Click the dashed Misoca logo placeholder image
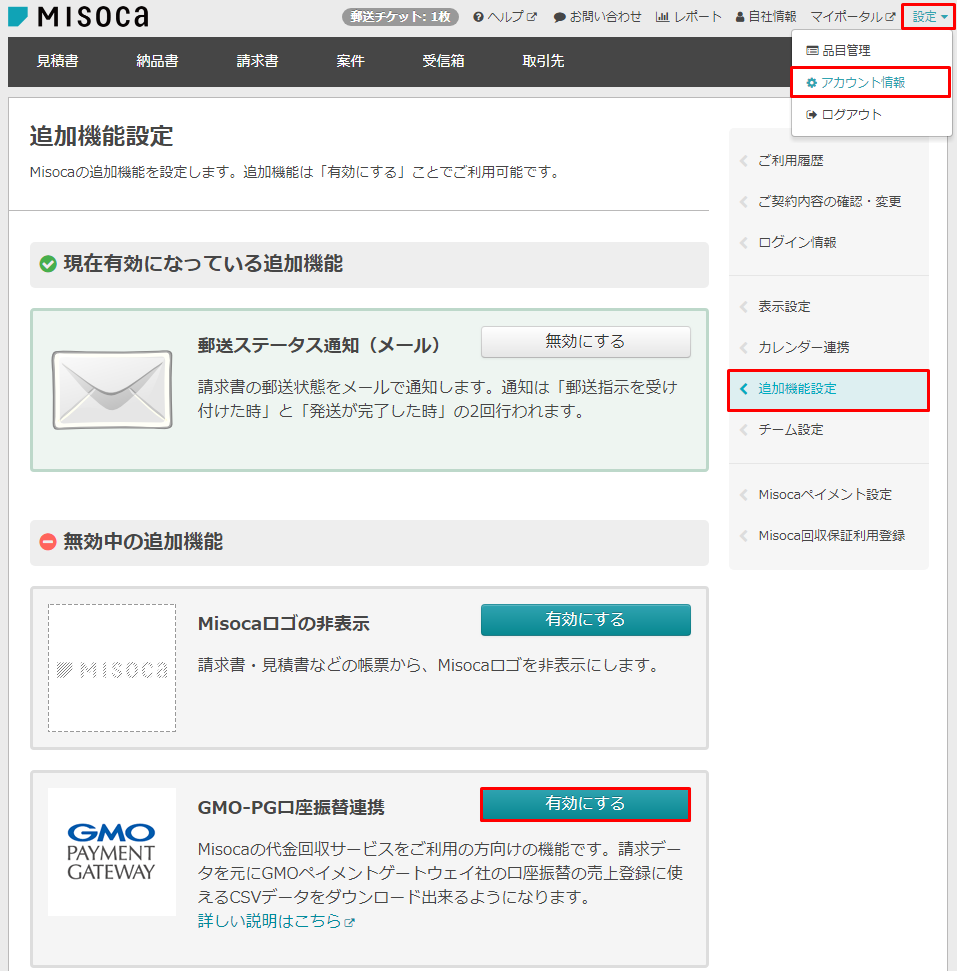The width and height of the screenshot is (957, 971). [112, 668]
